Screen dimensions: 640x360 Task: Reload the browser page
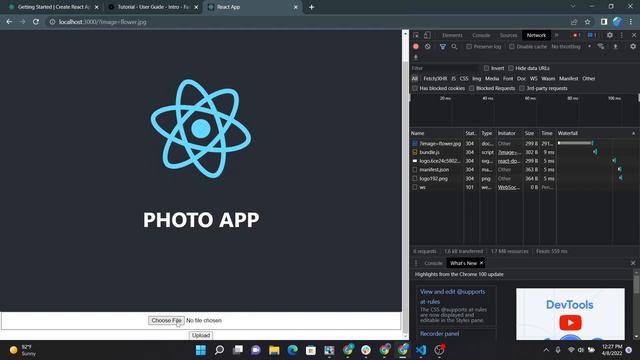point(36,22)
